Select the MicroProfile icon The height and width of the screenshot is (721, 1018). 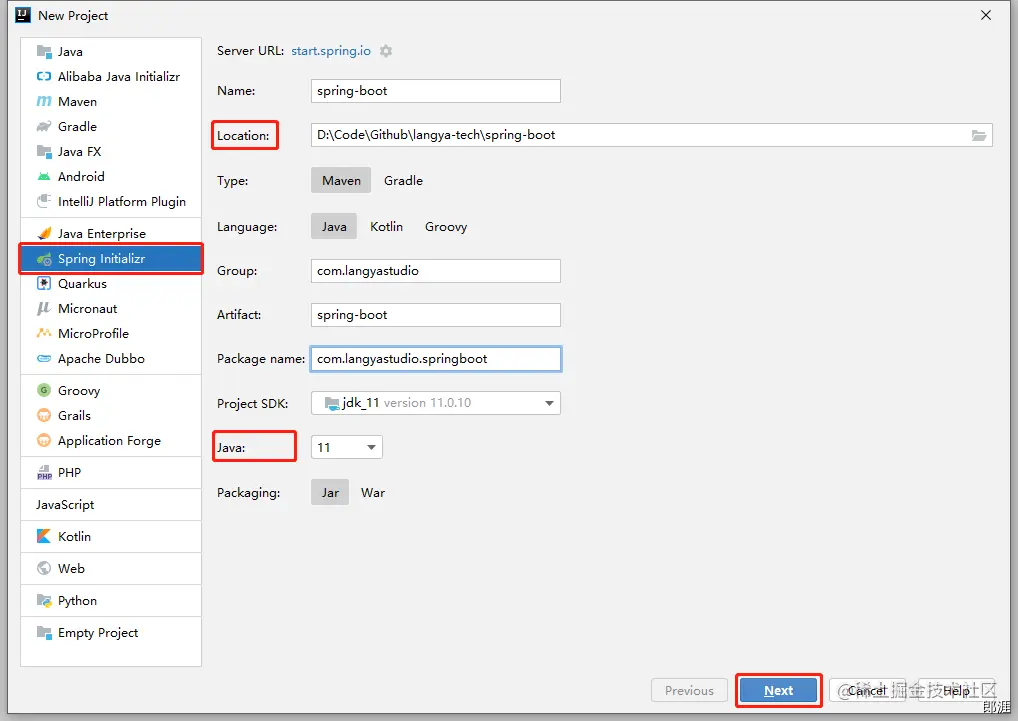pyautogui.click(x=43, y=334)
